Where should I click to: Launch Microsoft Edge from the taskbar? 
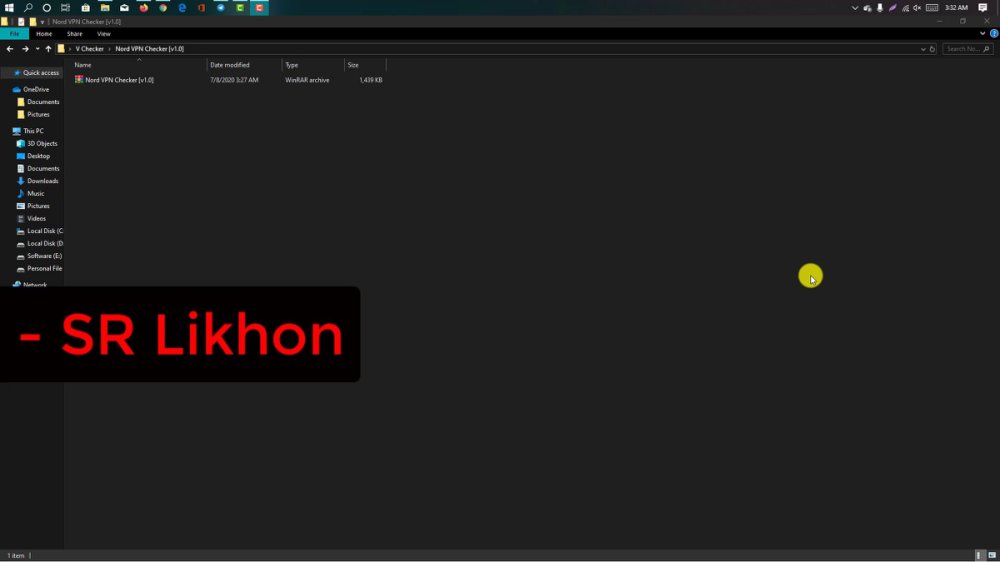pos(182,8)
